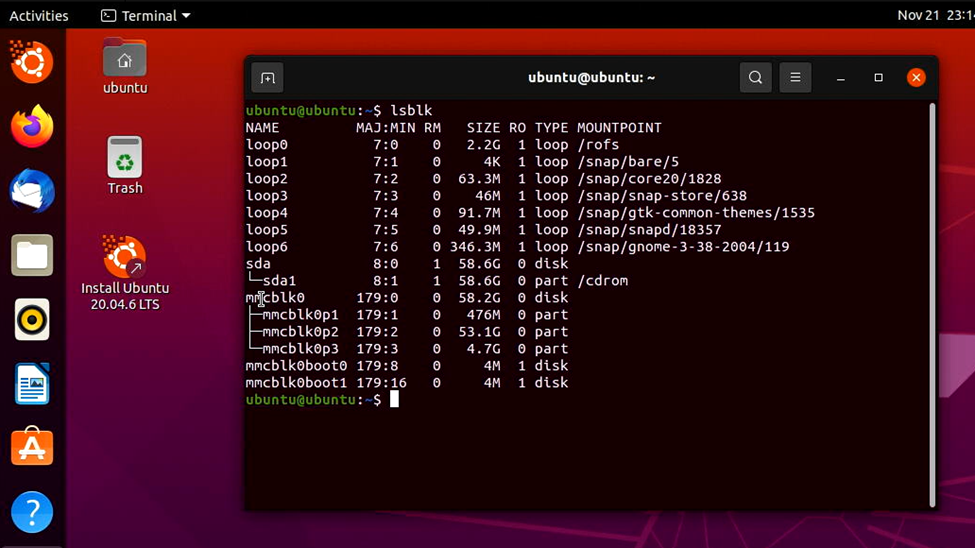The image size is (975, 548).
Task: Click the terminal prompt cursor block
Action: pos(394,399)
